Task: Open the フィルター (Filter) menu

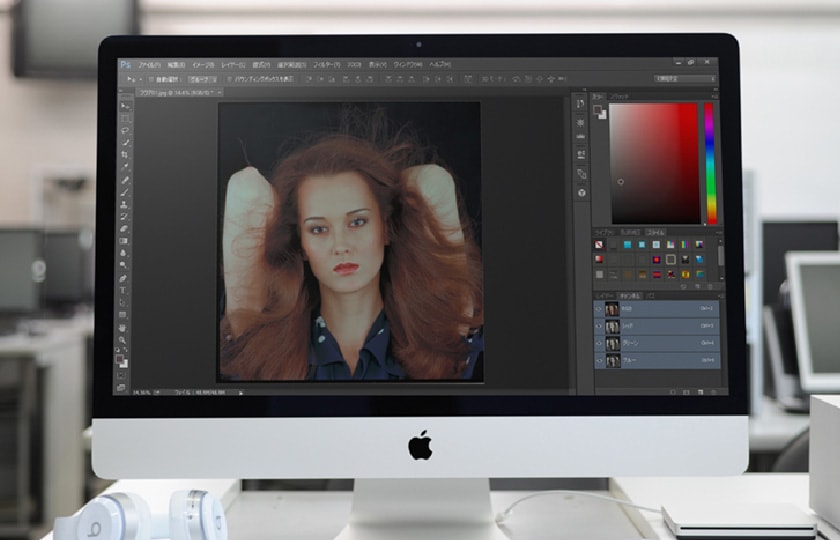Action: coord(326,65)
